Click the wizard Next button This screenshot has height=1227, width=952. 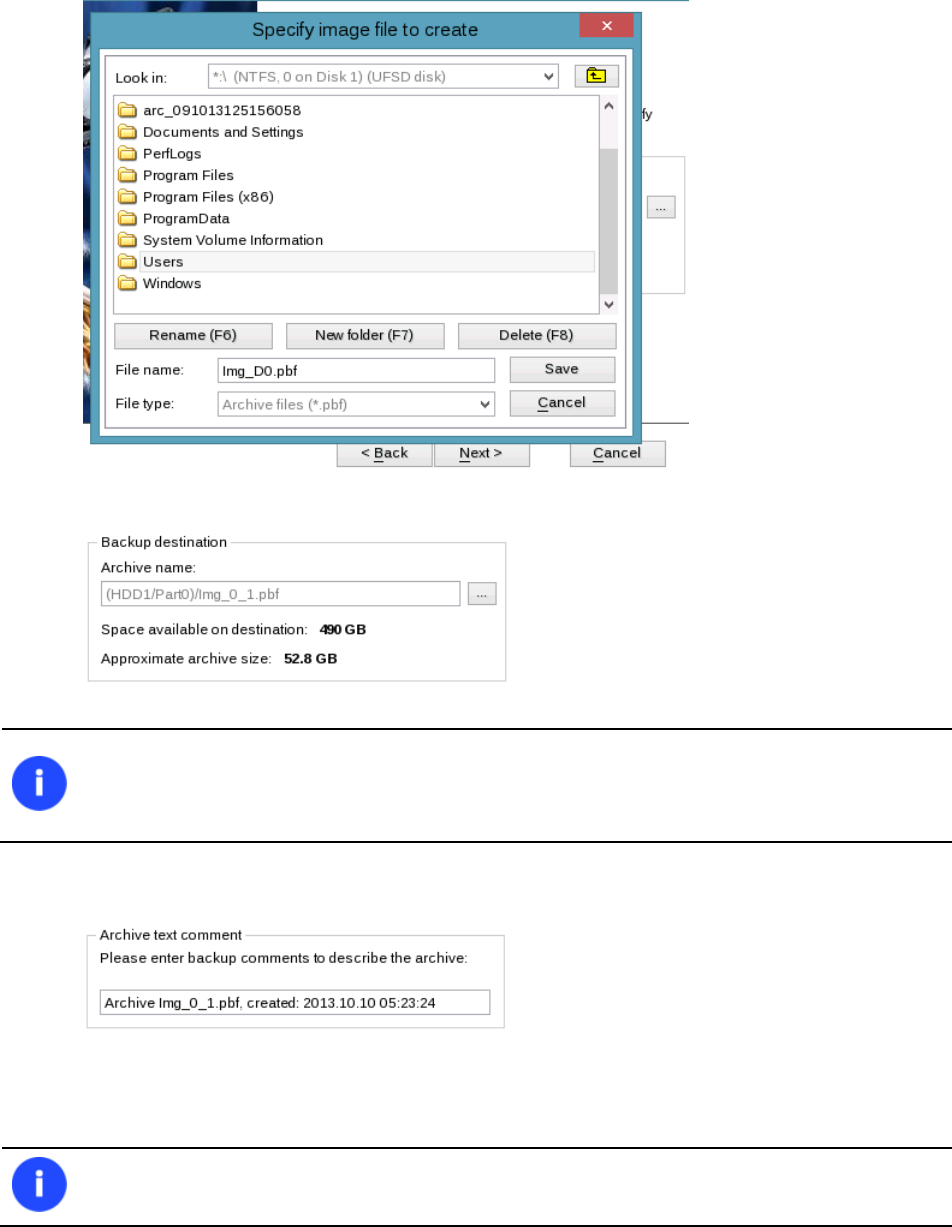pyautogui.click(x=481, y=454)
